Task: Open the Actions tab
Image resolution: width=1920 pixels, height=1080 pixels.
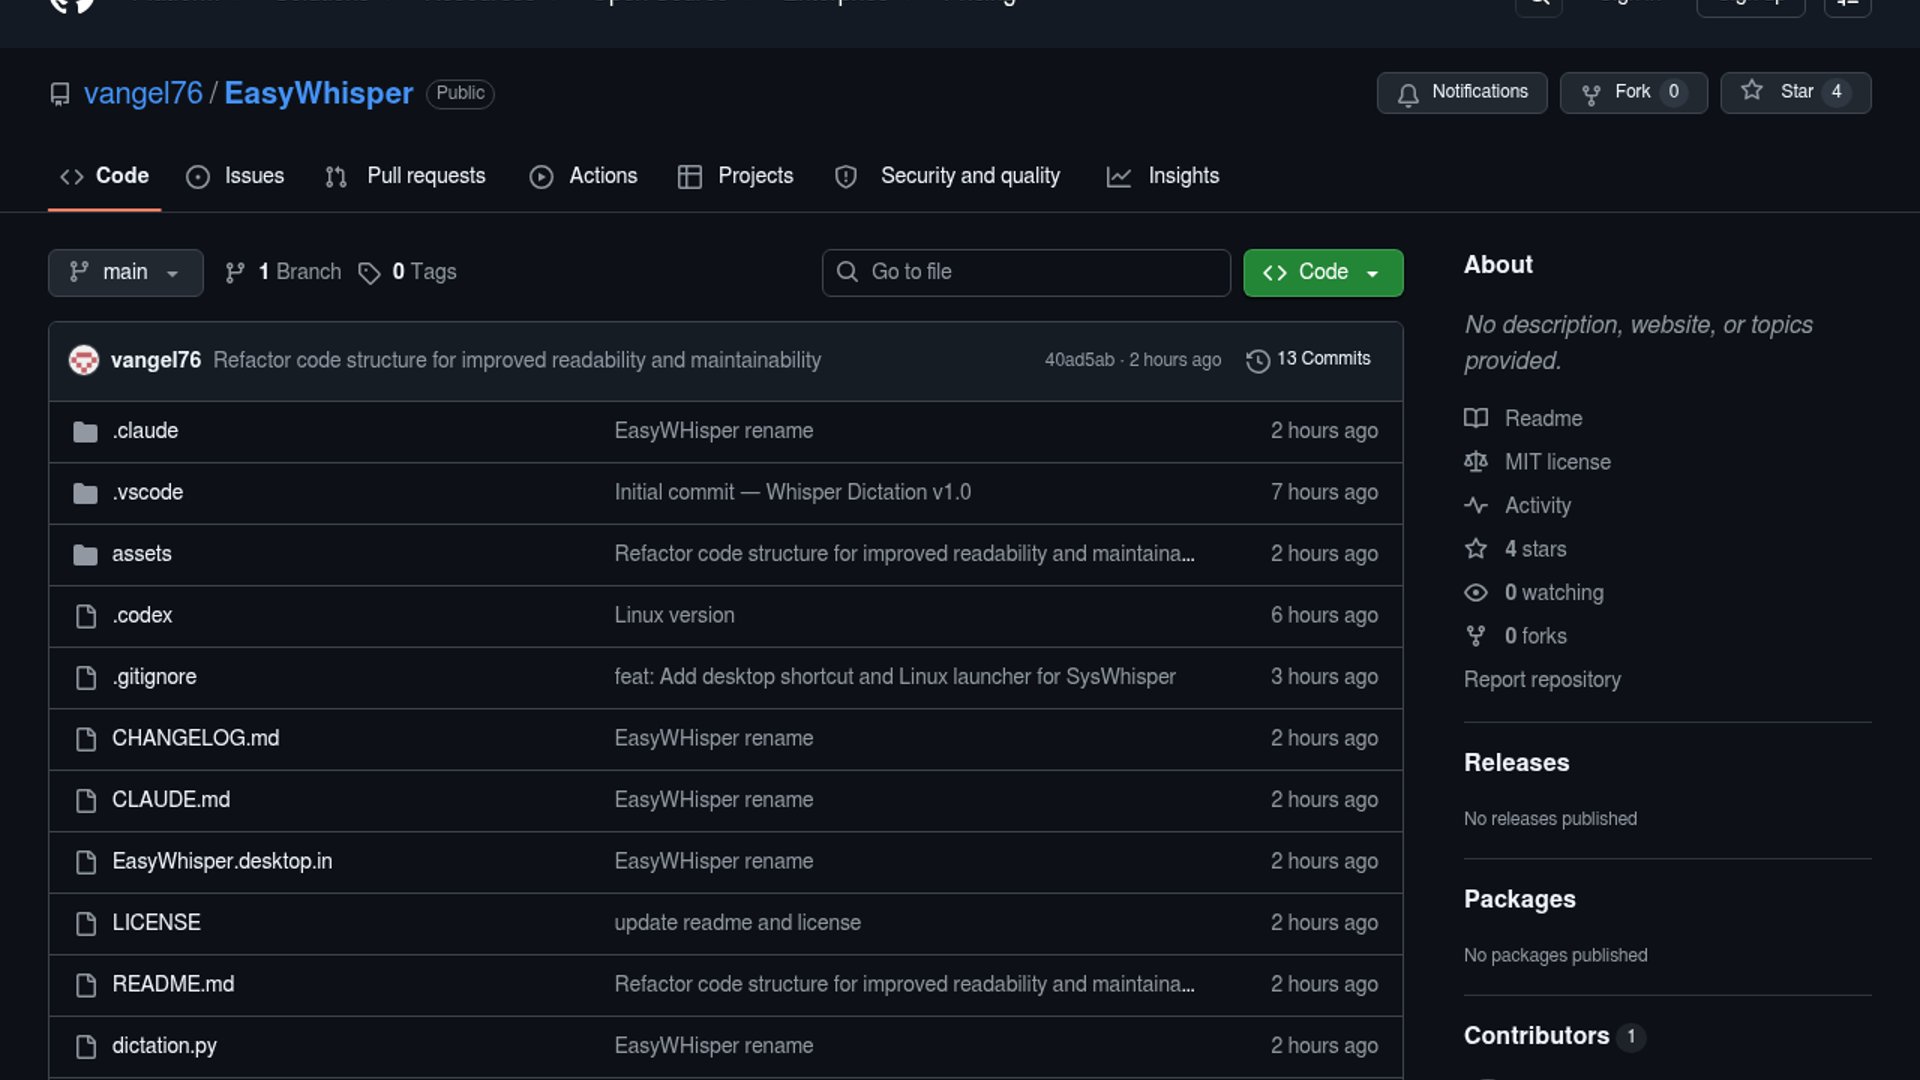Action: click(583, 176)
